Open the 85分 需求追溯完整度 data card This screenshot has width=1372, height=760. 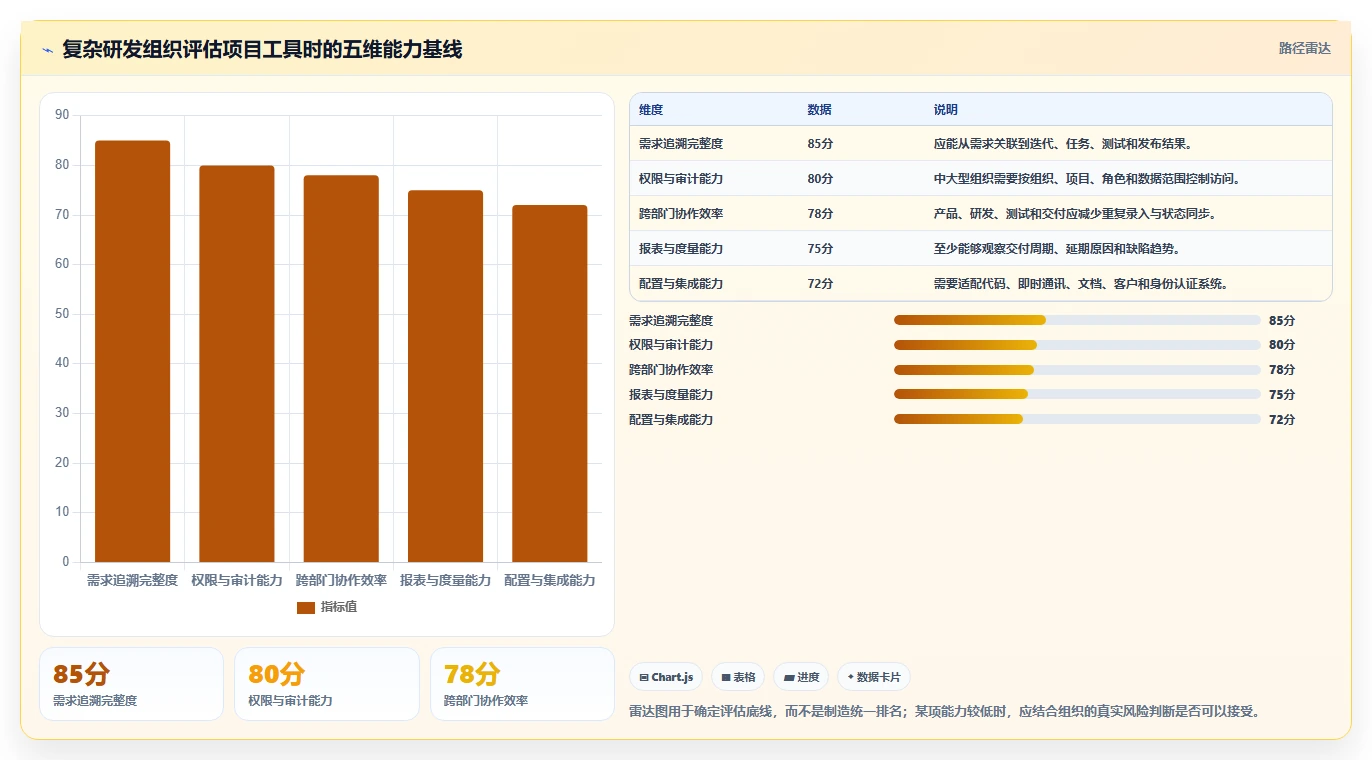pos(131,684)
